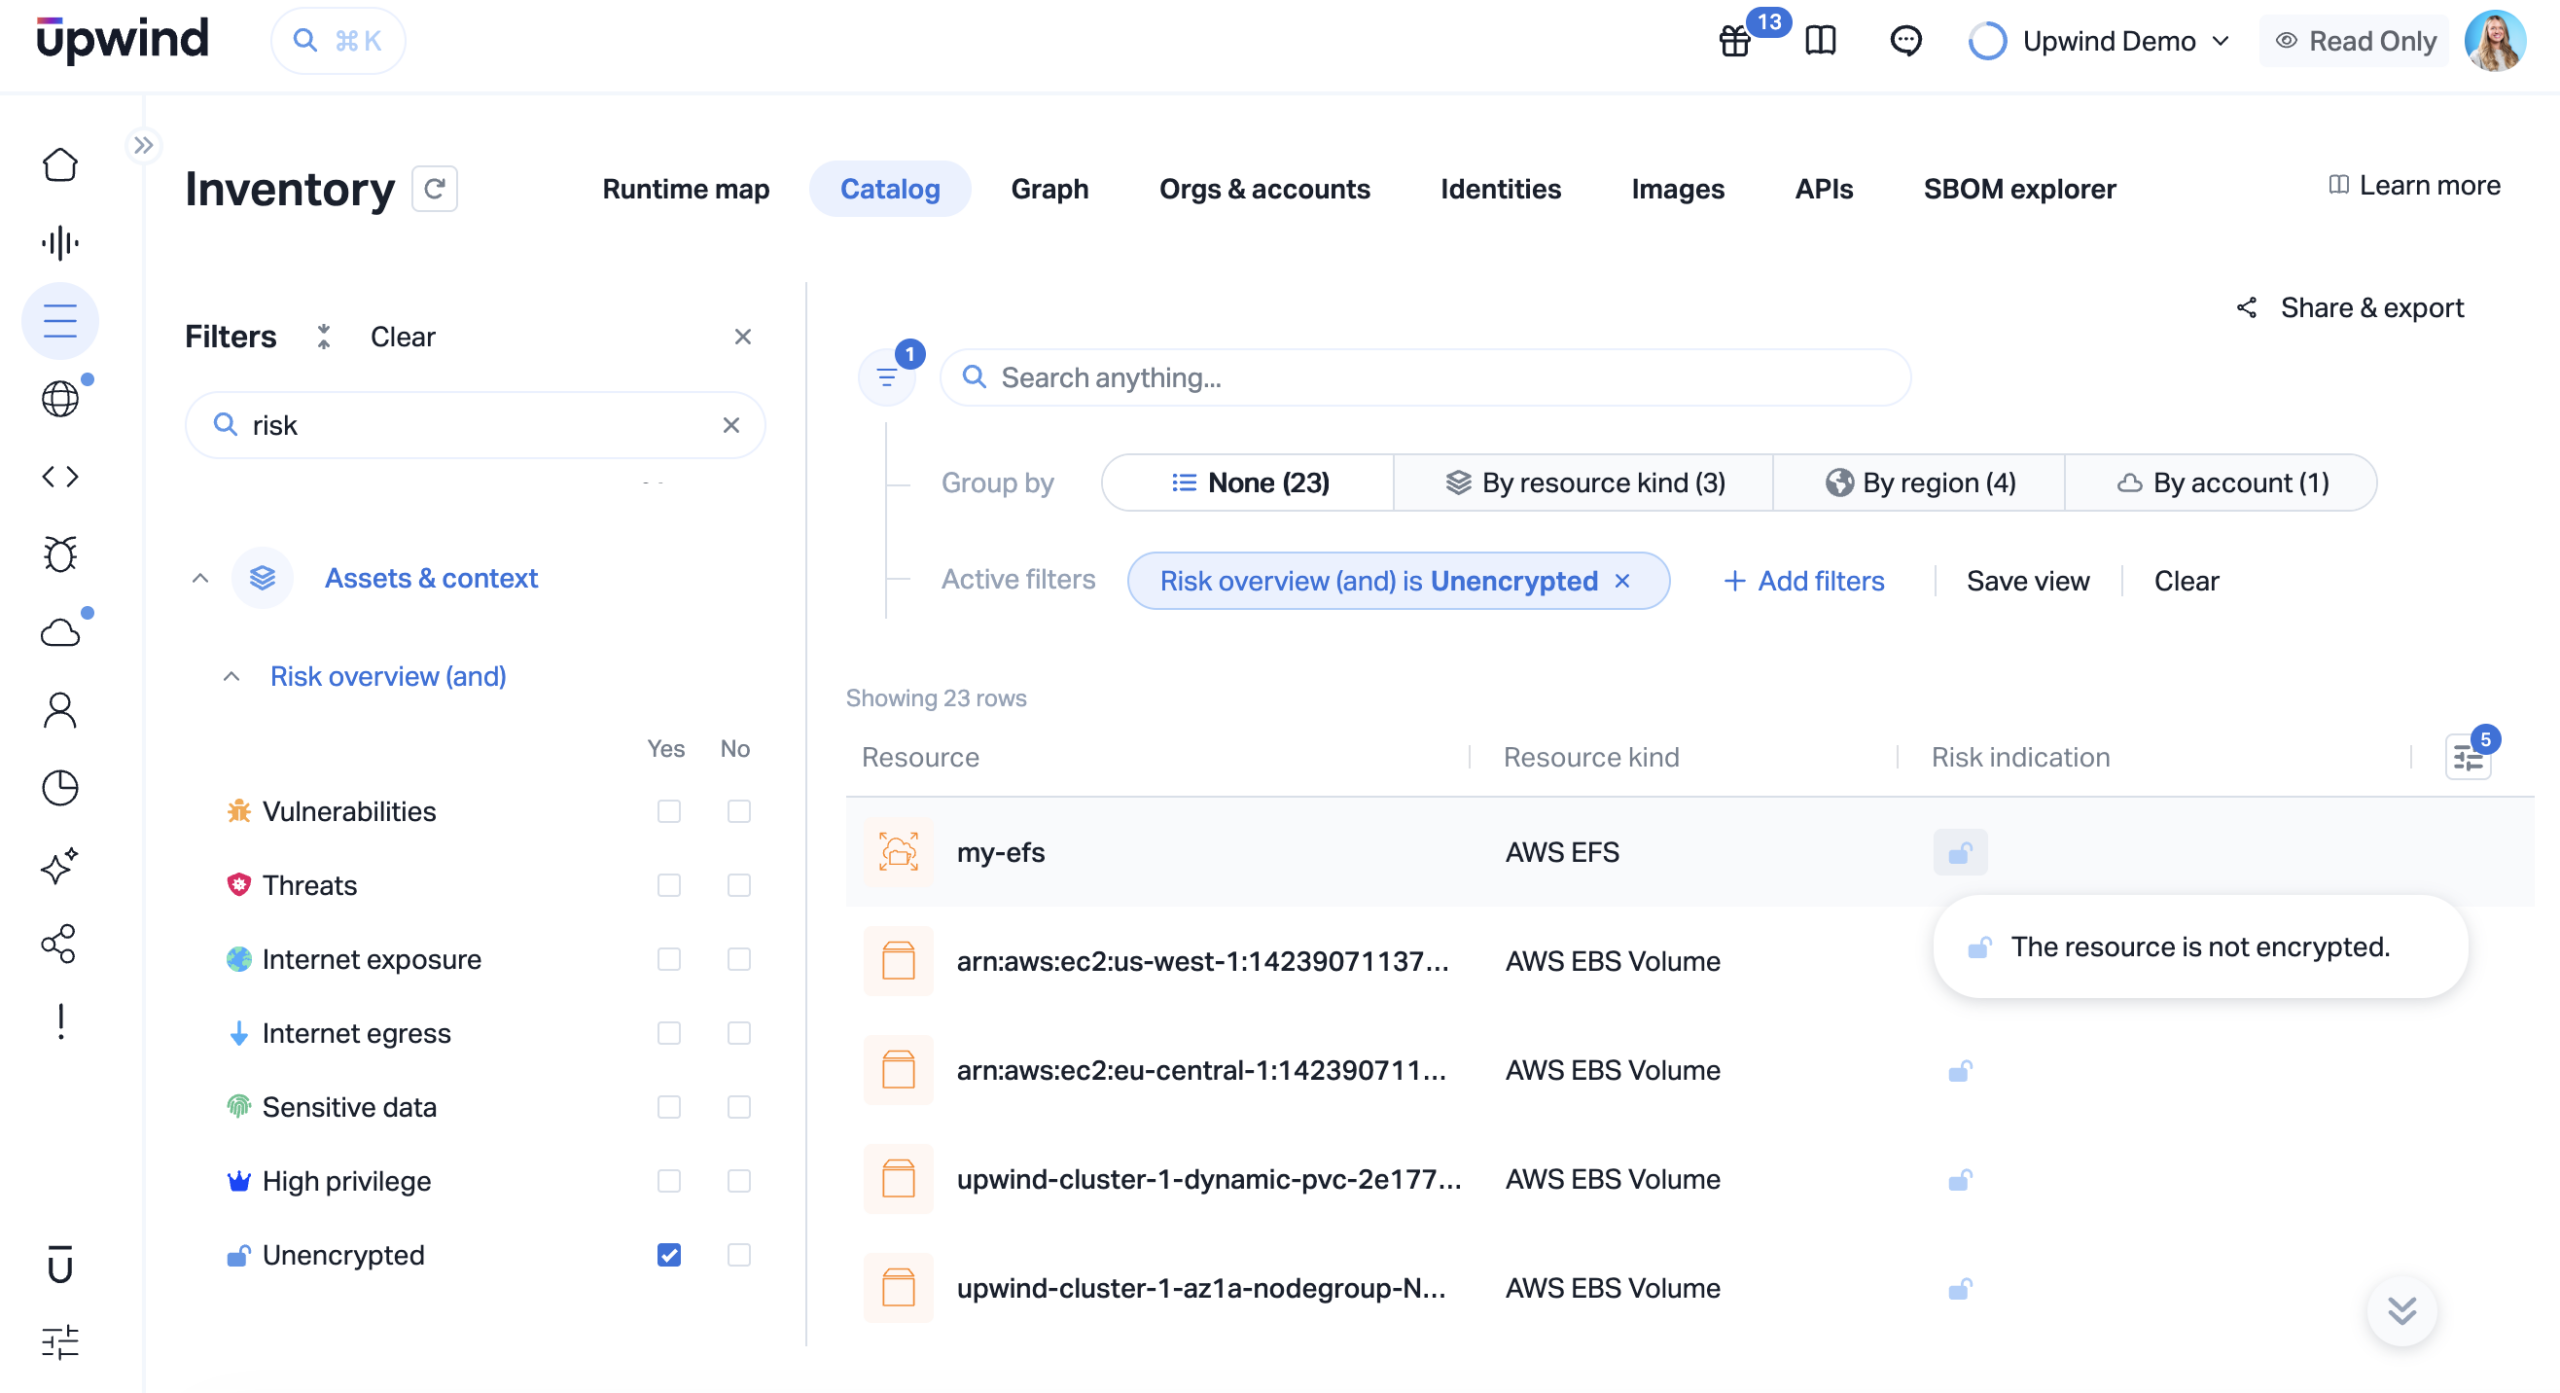Group by None (23)
Viewport: 2560px width, 1393px height.
pyautogui.click(x=1249, y=483)
